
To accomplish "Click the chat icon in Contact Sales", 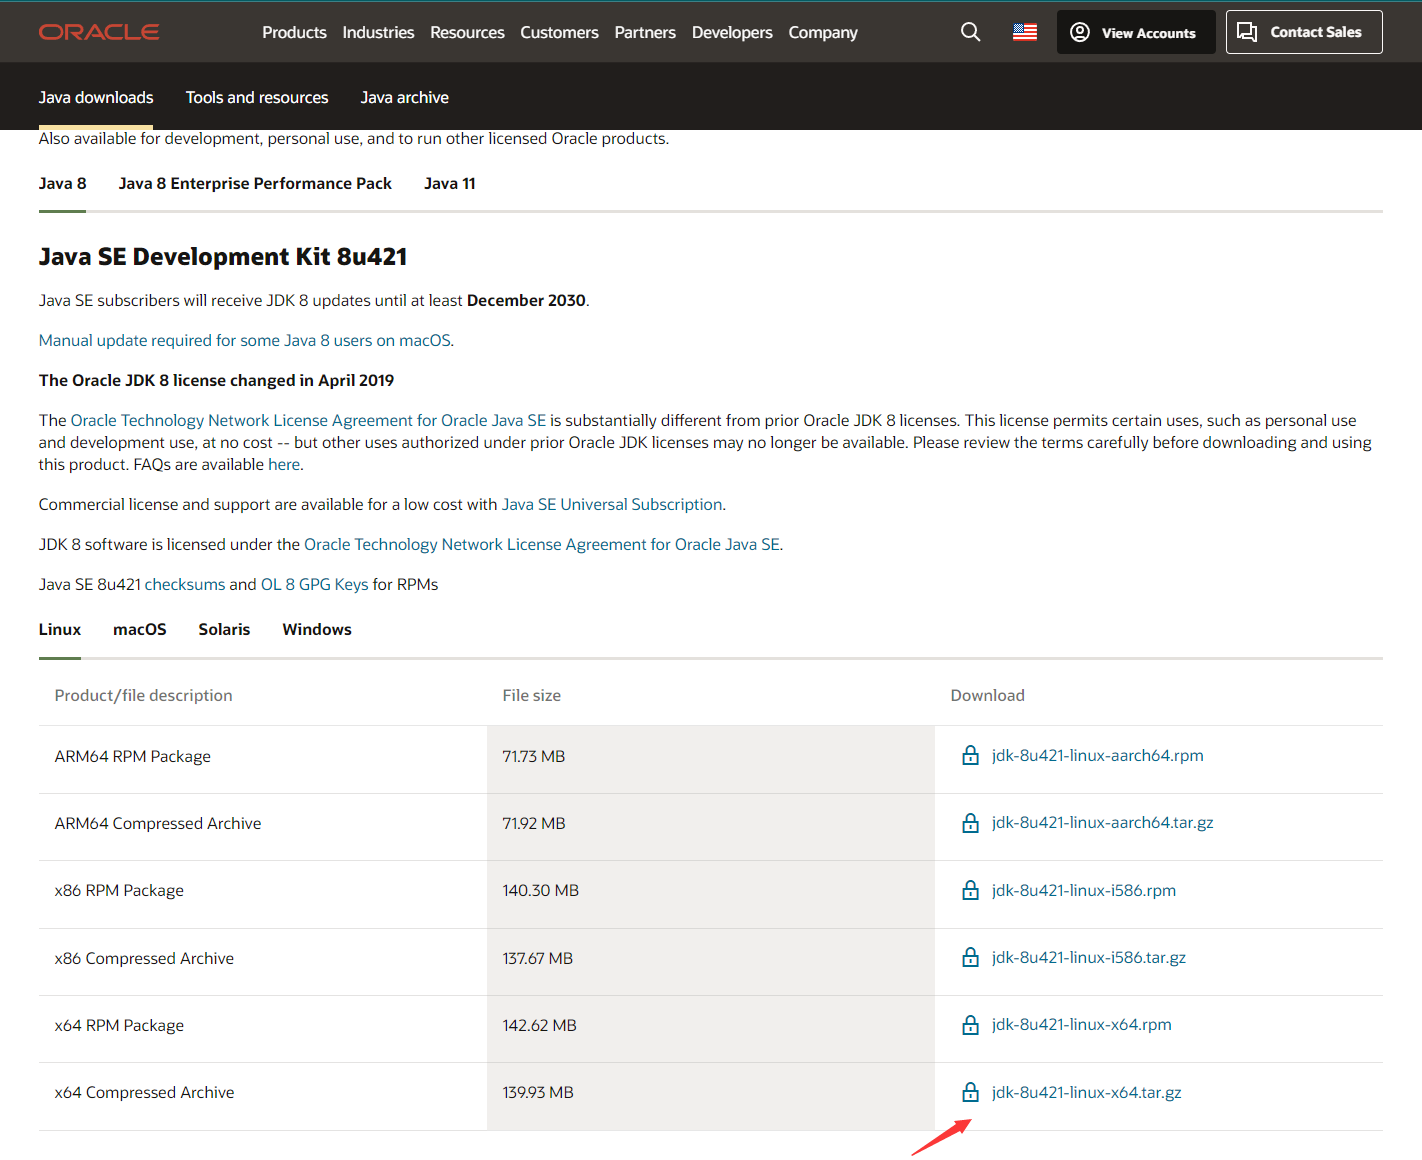I will click(1247, 32).
